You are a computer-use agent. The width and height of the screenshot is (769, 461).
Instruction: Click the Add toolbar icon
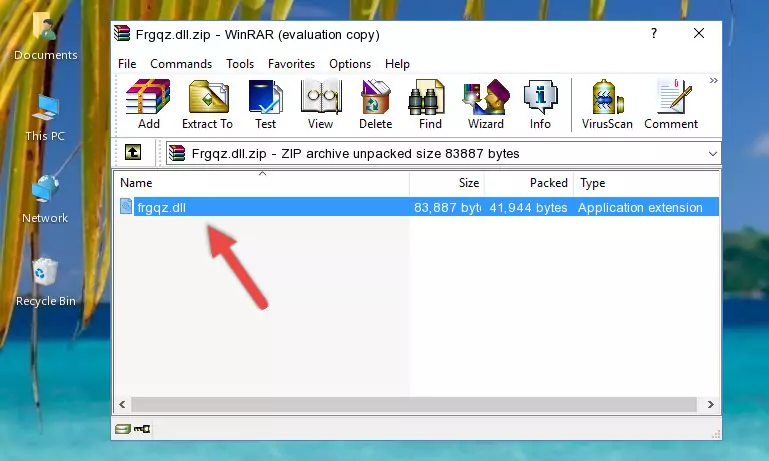[x=148, y=104]
